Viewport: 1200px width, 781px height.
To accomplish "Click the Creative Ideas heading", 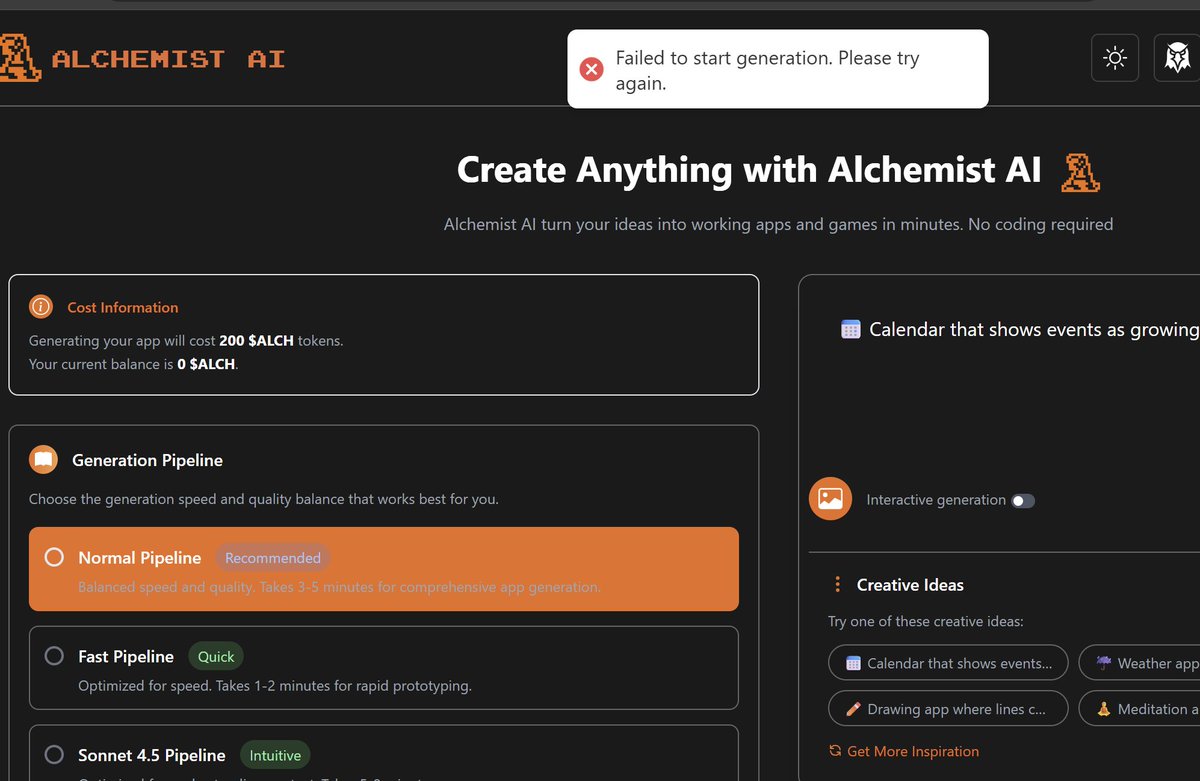I will coord(910,585).
